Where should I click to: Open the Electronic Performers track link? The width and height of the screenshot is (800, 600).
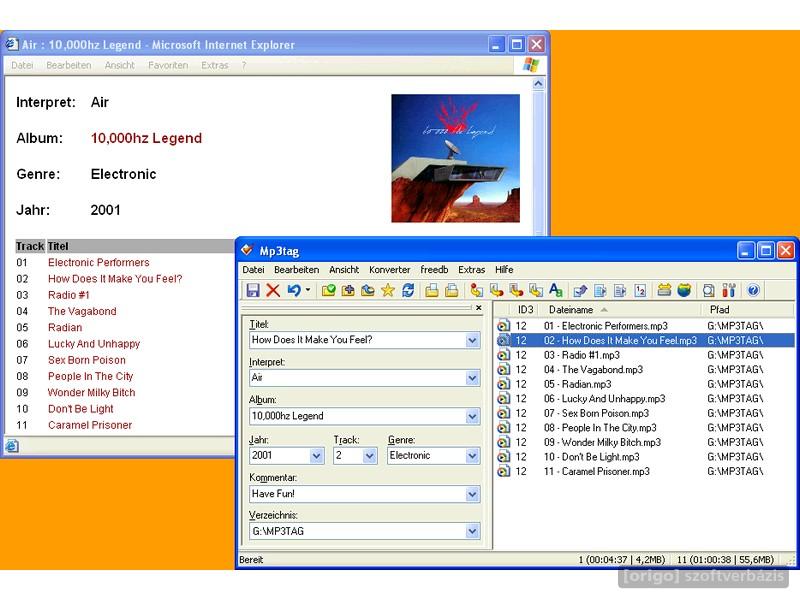tap(99, 262)
